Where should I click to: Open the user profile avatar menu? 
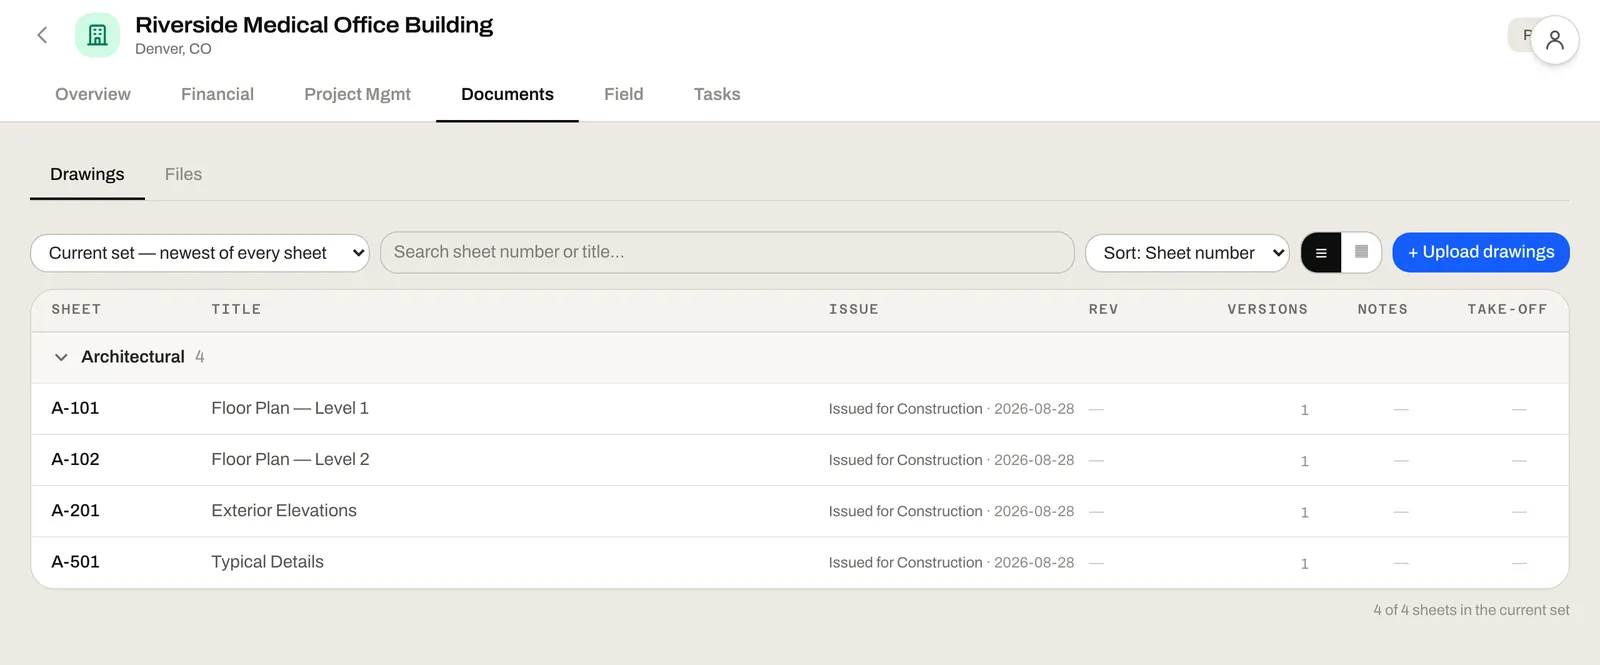coord(1554,40)
